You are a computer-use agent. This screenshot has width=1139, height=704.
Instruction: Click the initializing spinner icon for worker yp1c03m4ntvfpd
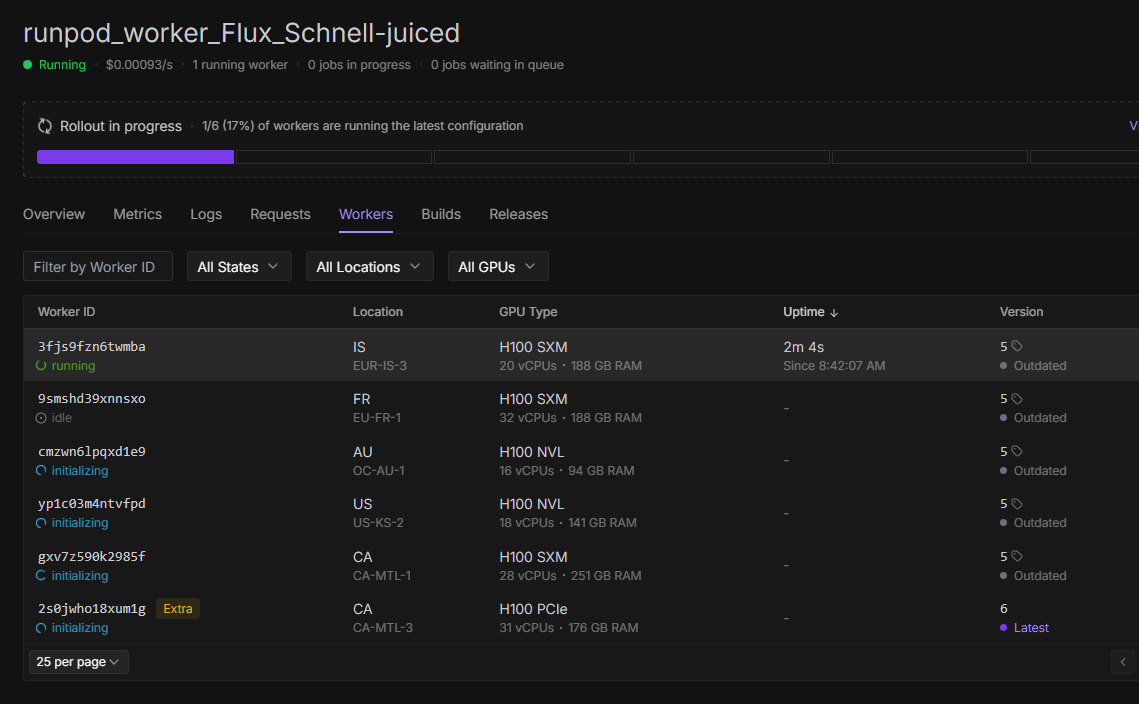pyautogui.click(x=41, y=523)
